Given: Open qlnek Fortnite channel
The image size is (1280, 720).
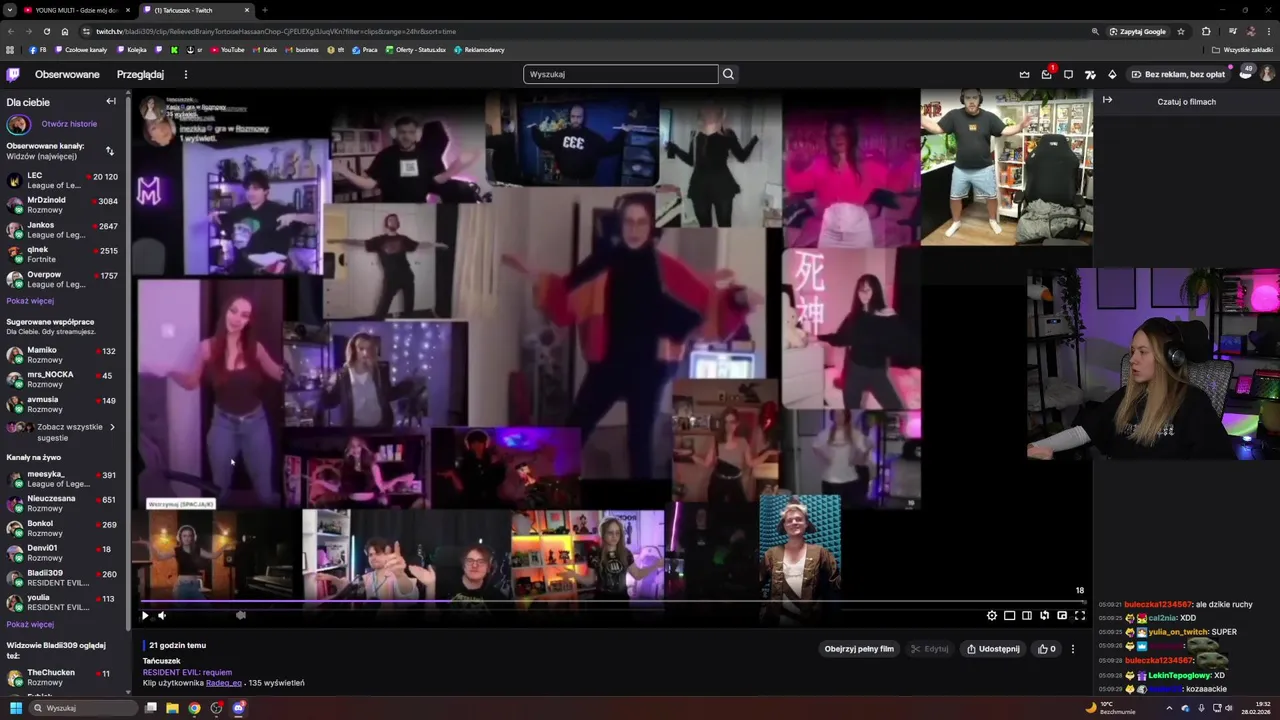Looking at the screenshot, I should [62, 255].
